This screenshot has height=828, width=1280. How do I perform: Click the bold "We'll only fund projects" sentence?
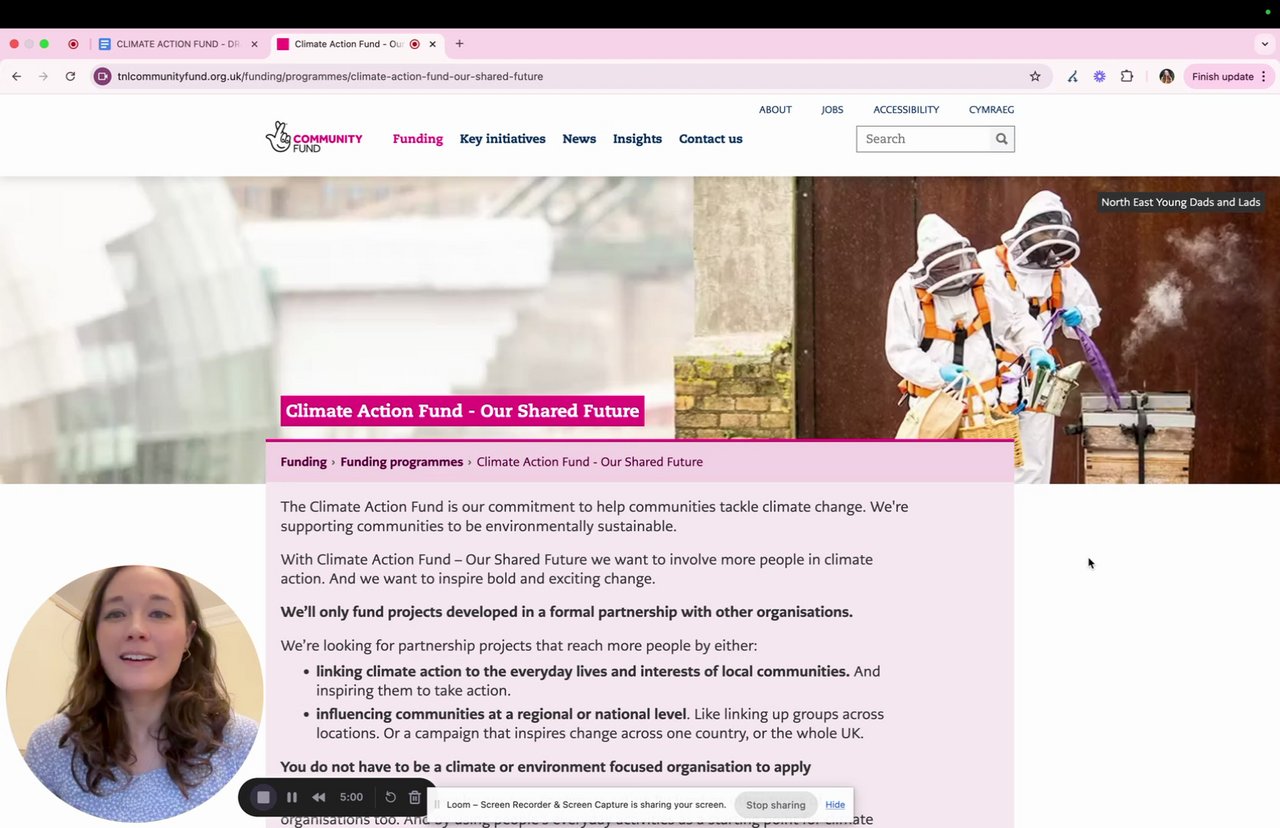tap(566, 612)
